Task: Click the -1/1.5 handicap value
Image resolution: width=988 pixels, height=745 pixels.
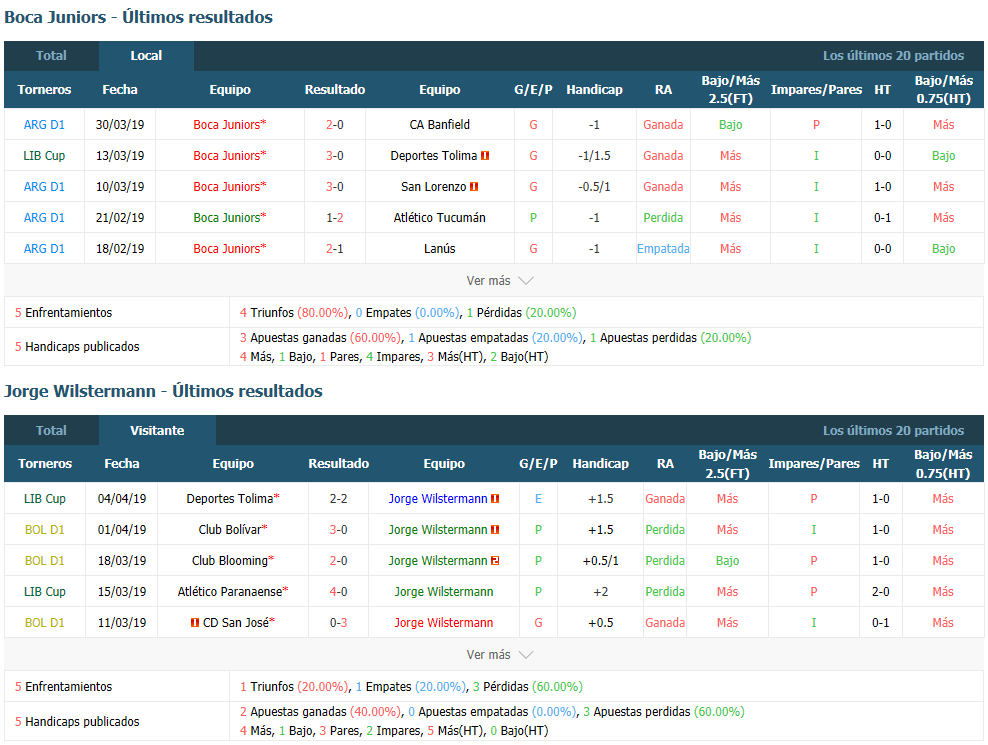Action: pos(594,156)
